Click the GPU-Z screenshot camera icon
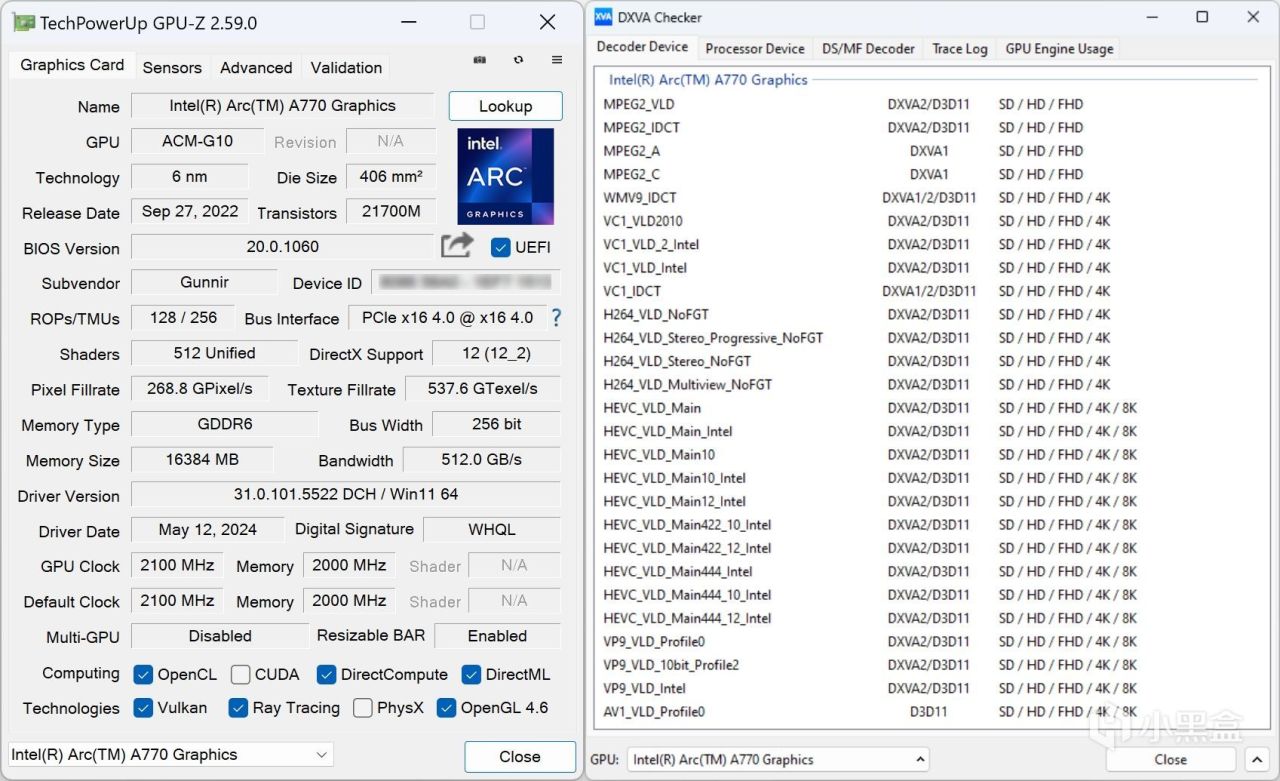Screen dimensions: 1280x781 [x=480, y=60]
